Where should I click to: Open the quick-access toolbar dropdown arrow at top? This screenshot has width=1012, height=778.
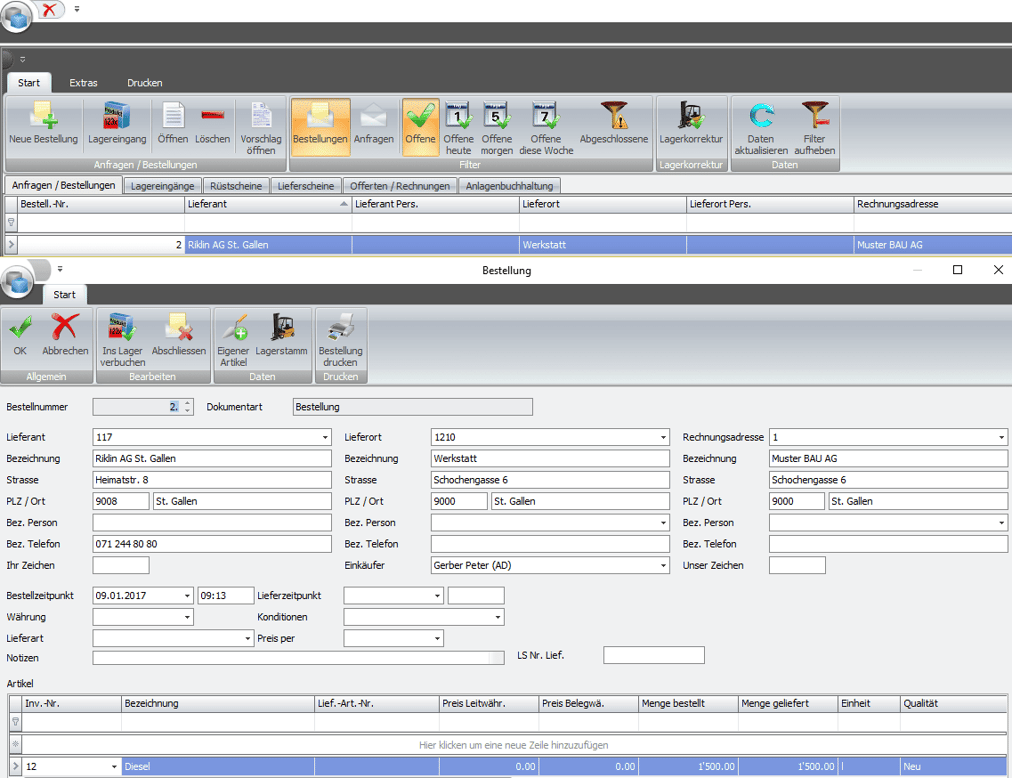[x=77, y=9]
